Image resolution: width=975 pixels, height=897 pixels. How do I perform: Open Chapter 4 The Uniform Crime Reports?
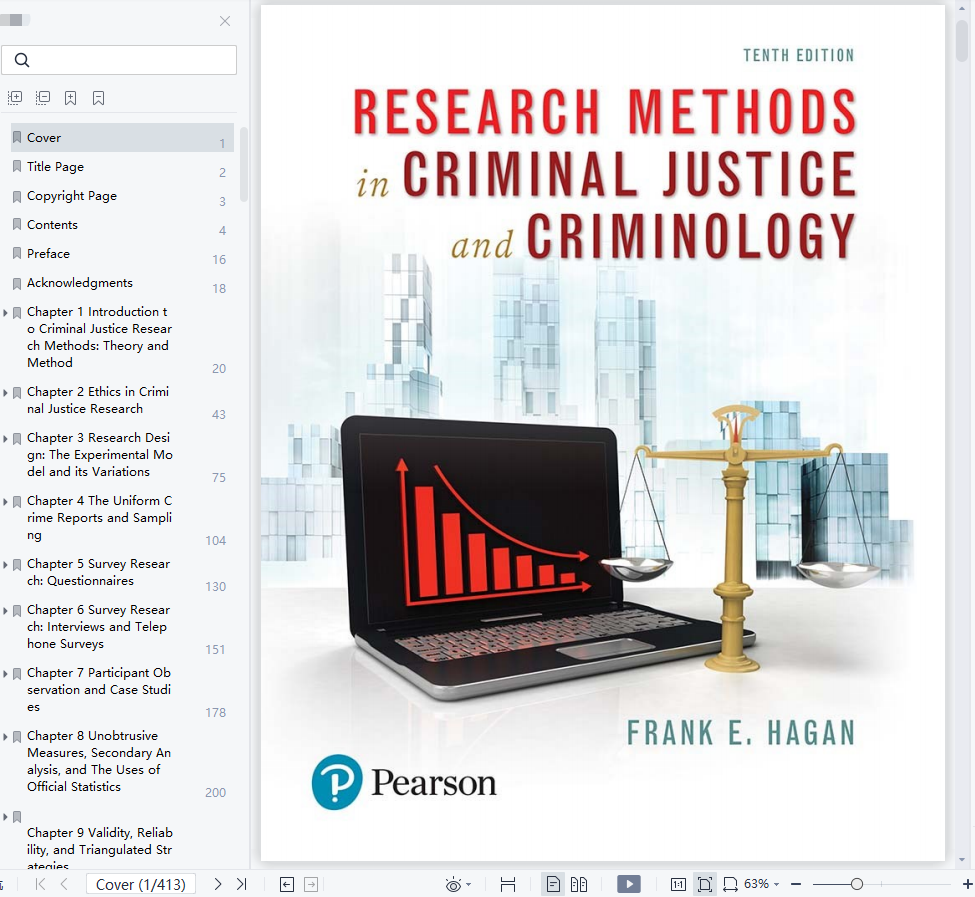click(99, 518)
